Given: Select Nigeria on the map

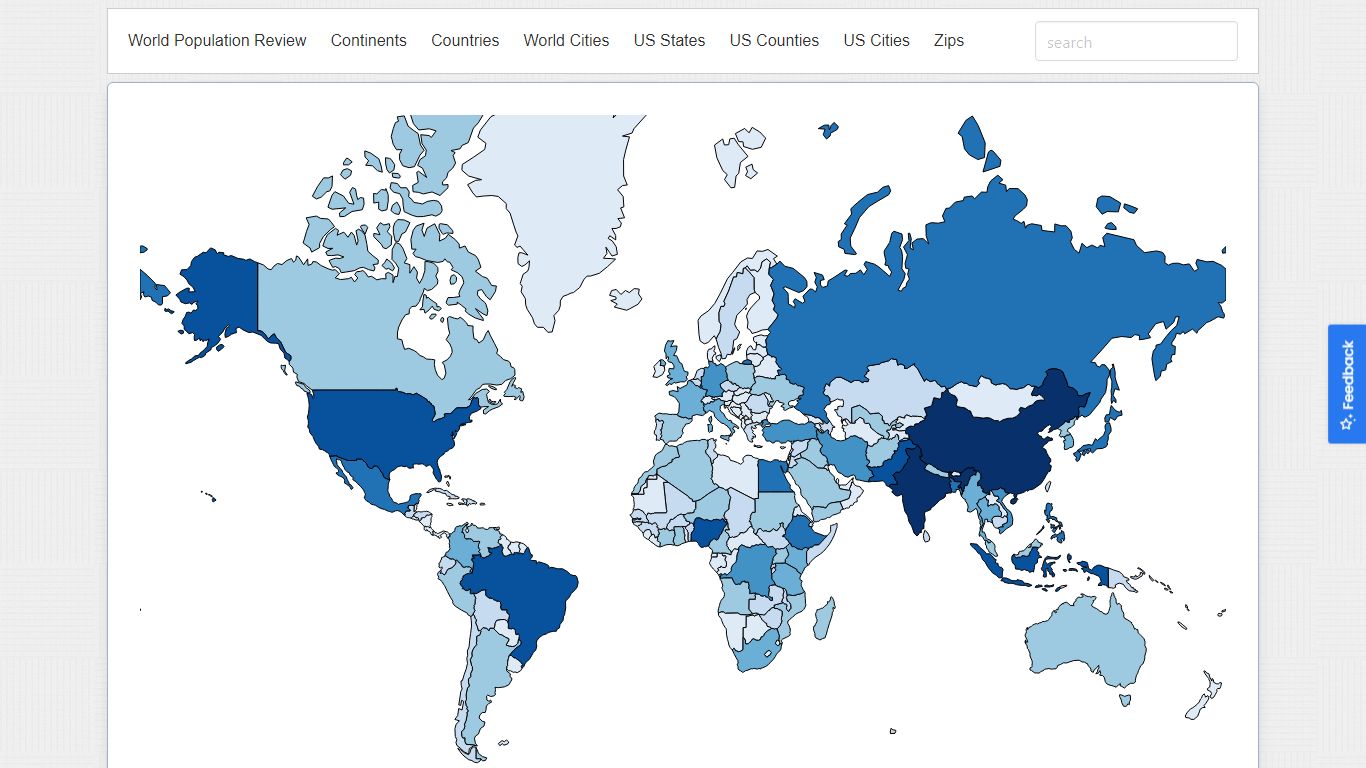Looking at the screenshot, I should point(706,533).
